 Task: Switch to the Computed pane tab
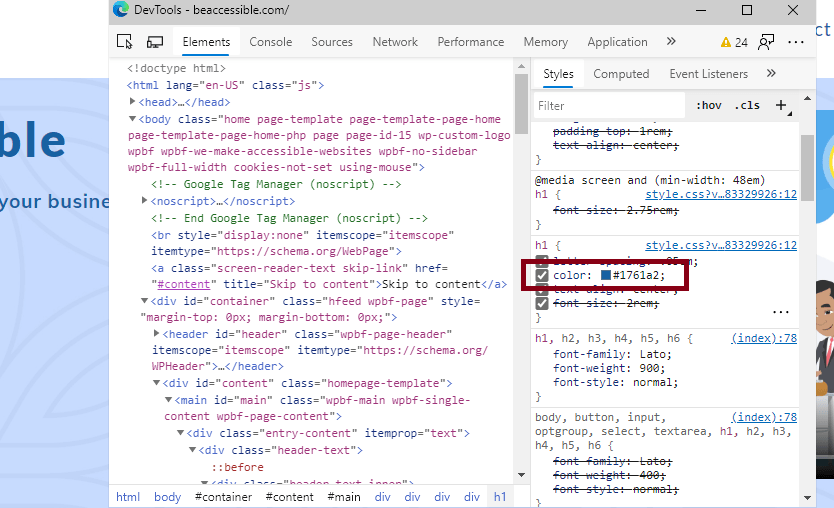[621, 74]
